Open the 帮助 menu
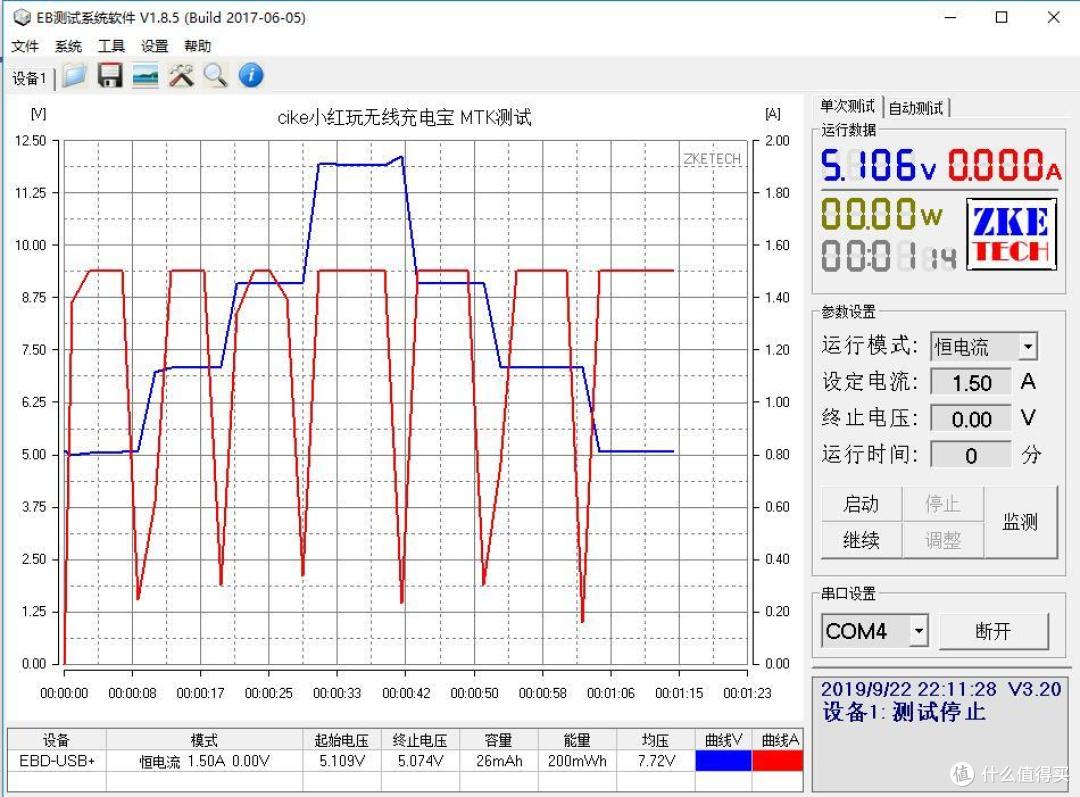Image resolution: width=1080 pixels, height=797 pixels. 197,46
